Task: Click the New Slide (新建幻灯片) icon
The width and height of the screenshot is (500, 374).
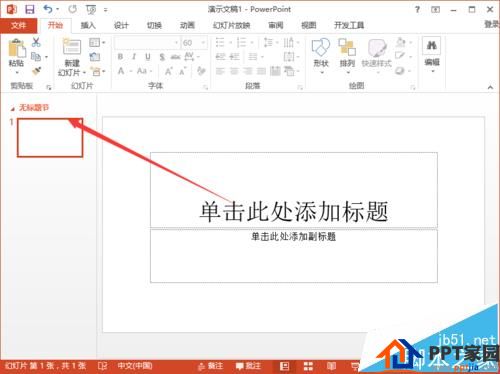Action: pos(72,47)
